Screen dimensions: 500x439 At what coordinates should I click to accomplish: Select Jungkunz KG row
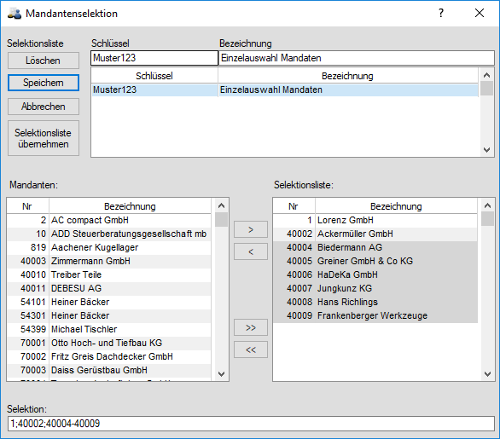pos(376,288)
